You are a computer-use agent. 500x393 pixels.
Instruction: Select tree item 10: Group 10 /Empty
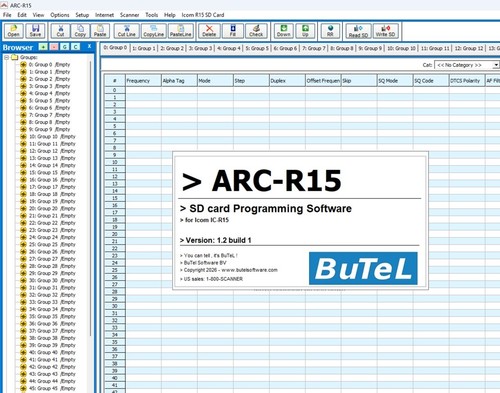pos(52,136)
